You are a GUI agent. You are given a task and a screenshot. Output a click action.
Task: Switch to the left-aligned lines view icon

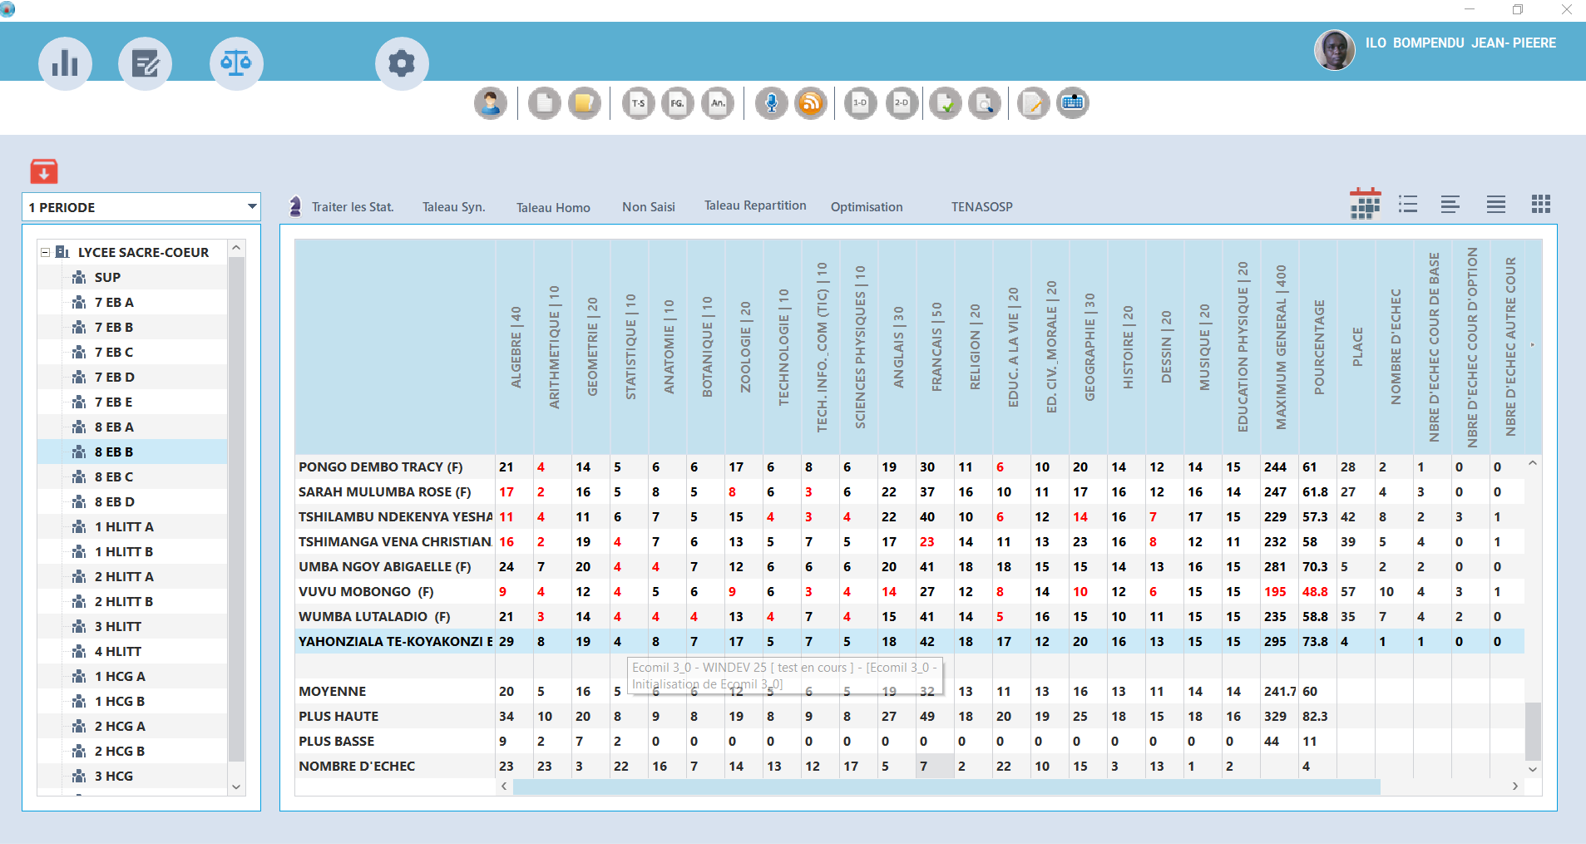pyautogui.click(x=1450, y=204)
